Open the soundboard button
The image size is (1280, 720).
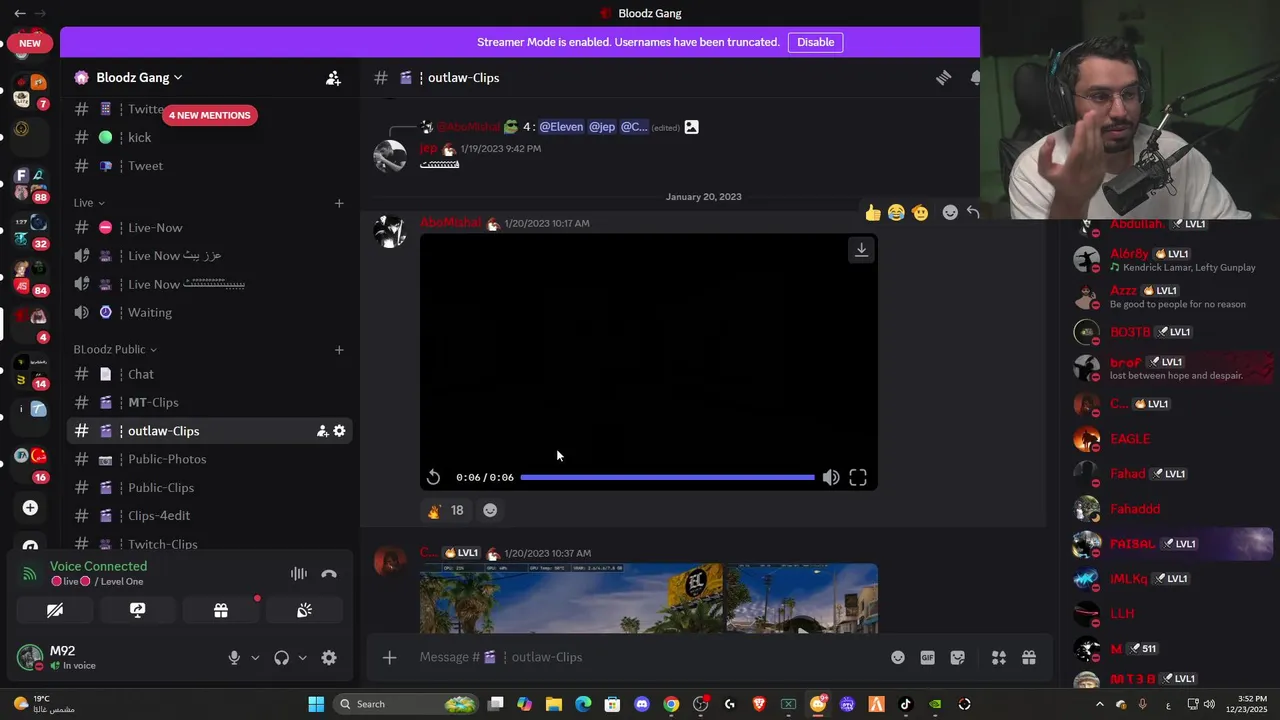click(x=304, y=610)
